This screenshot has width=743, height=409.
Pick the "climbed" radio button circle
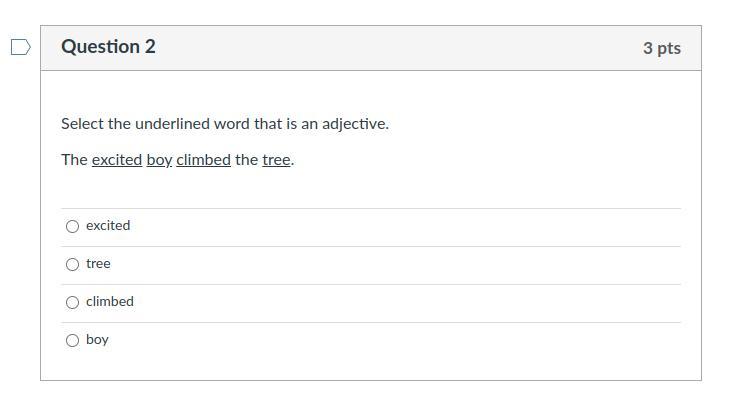tap(72, 302)
